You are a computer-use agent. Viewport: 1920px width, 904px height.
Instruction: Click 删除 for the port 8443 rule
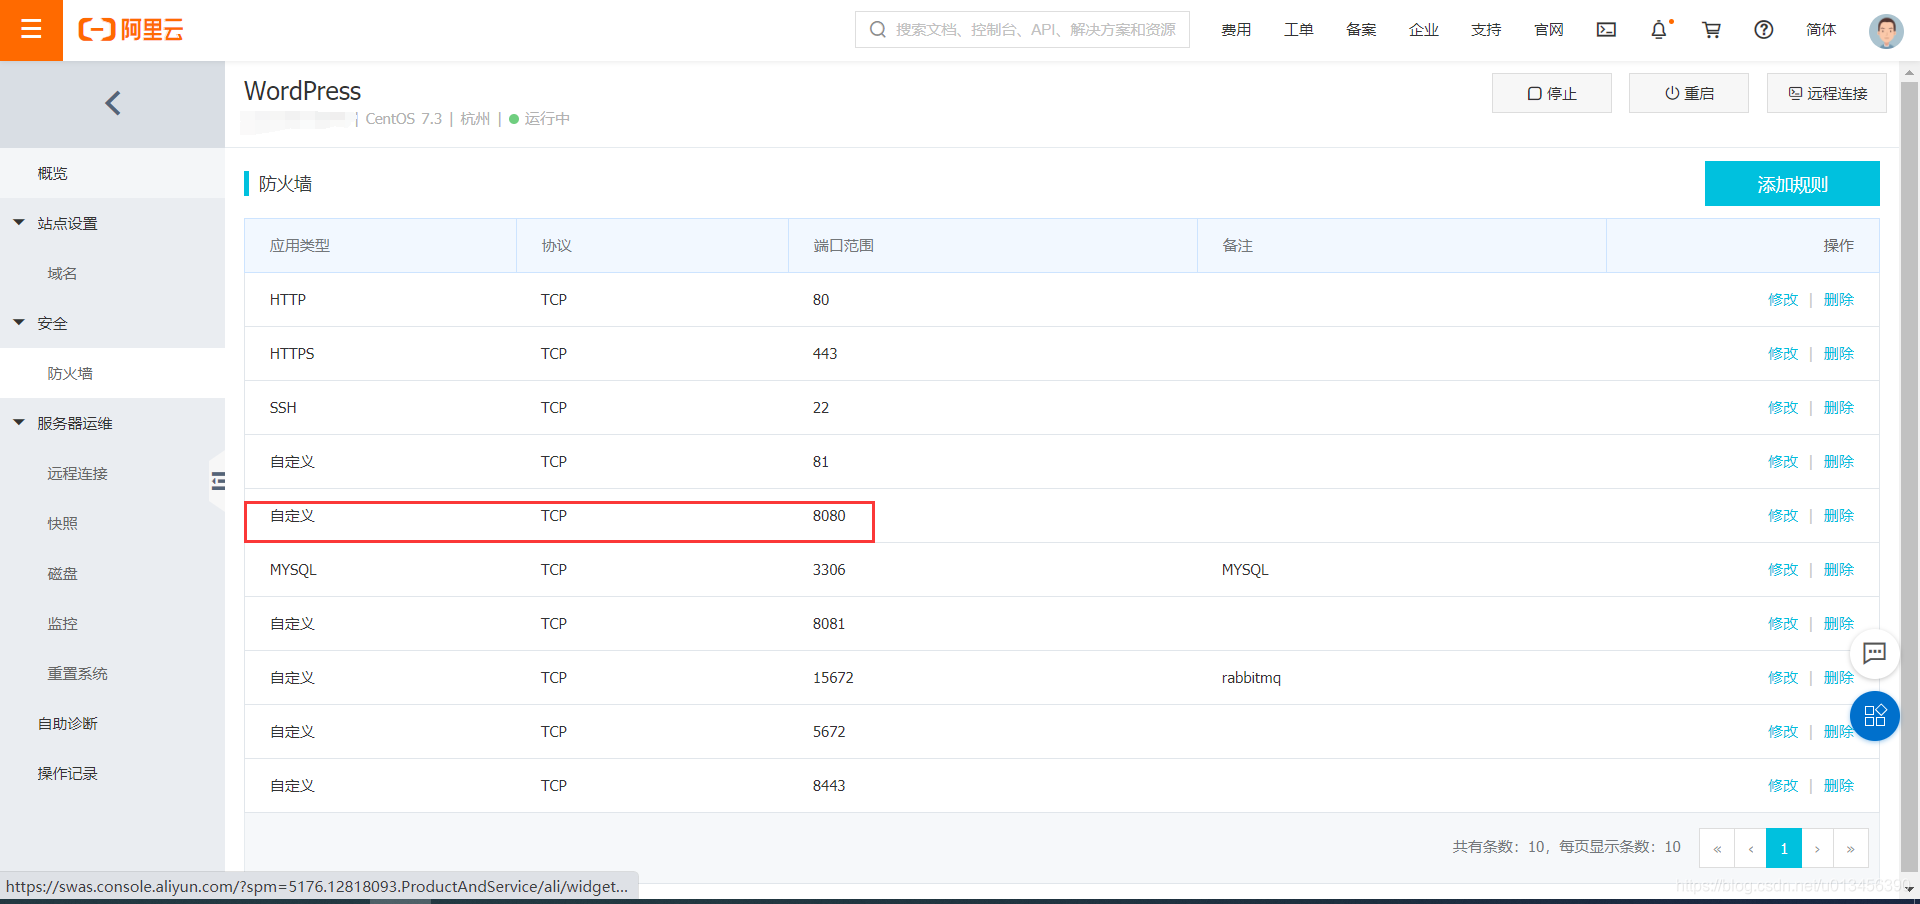[1838, 786]
